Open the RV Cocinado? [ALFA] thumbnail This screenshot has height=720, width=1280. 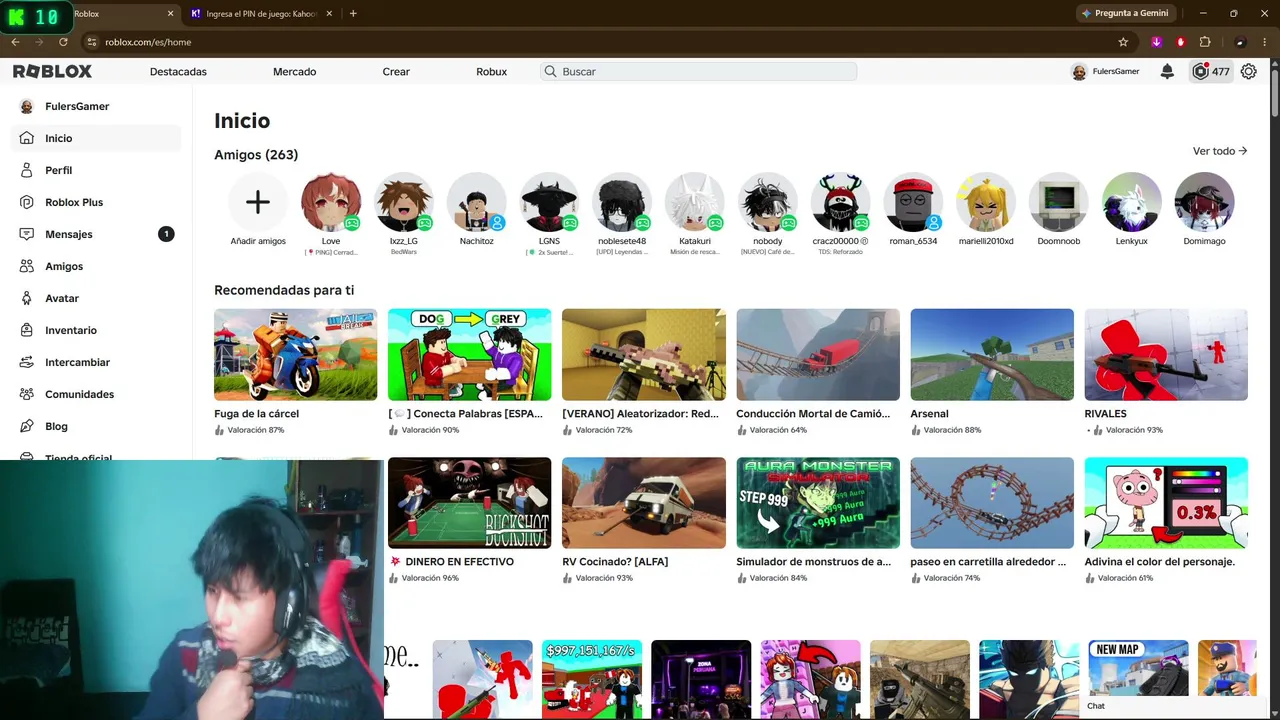[644, 503]
